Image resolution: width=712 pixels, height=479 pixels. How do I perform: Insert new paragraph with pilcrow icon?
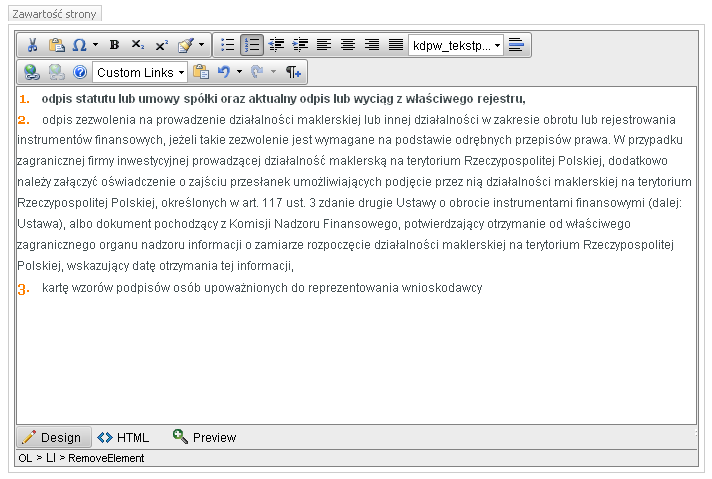click(293, 72)
